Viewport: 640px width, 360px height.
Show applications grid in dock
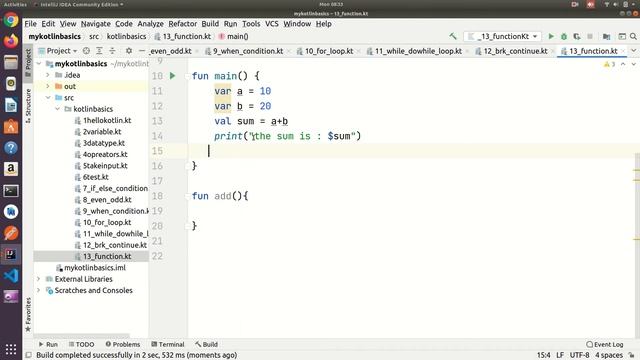pos(11,349)
